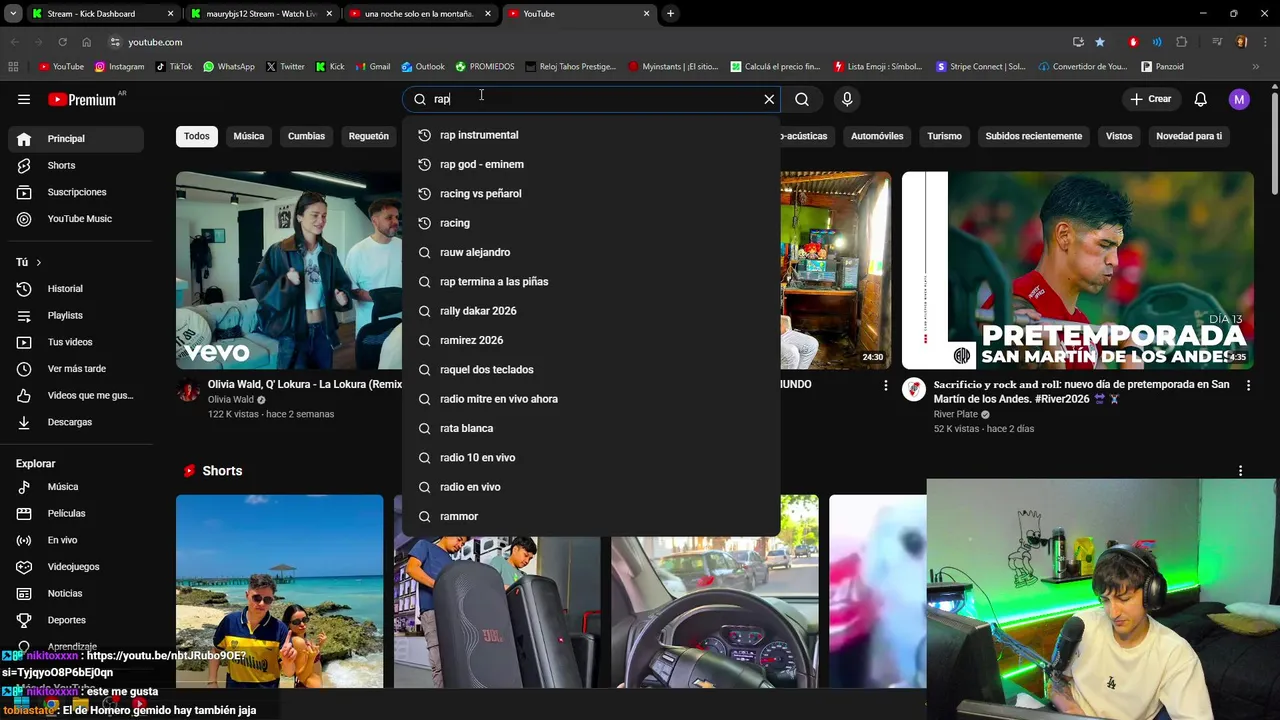Open Videos que me gustan in the sidebar
The height and width of the screenshot is (720, 1280).
tap(76, 395)
